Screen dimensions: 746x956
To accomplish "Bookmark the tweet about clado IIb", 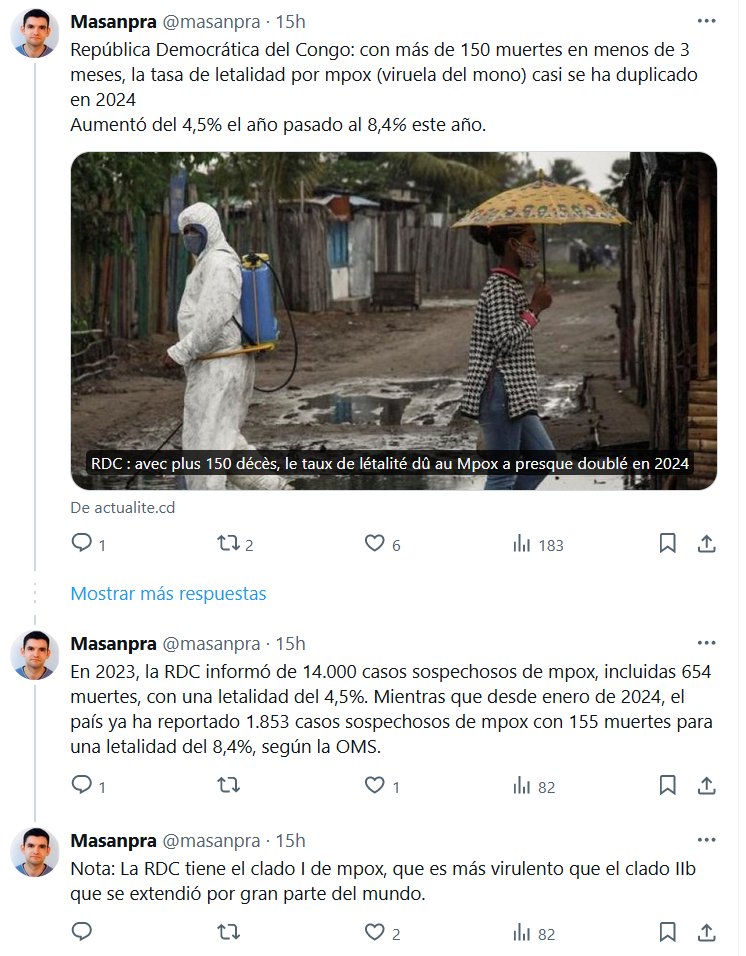I will pos(667,933).
